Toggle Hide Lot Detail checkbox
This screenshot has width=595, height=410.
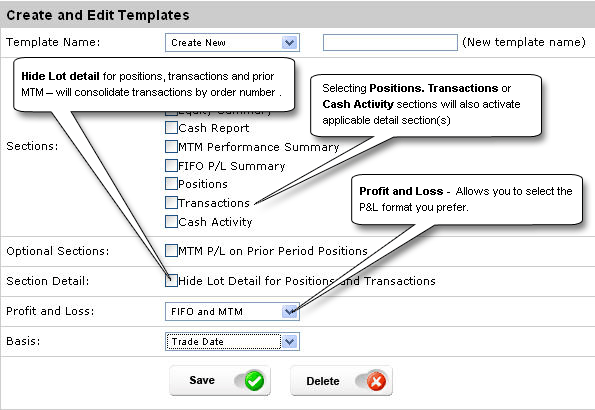(171, 281)
